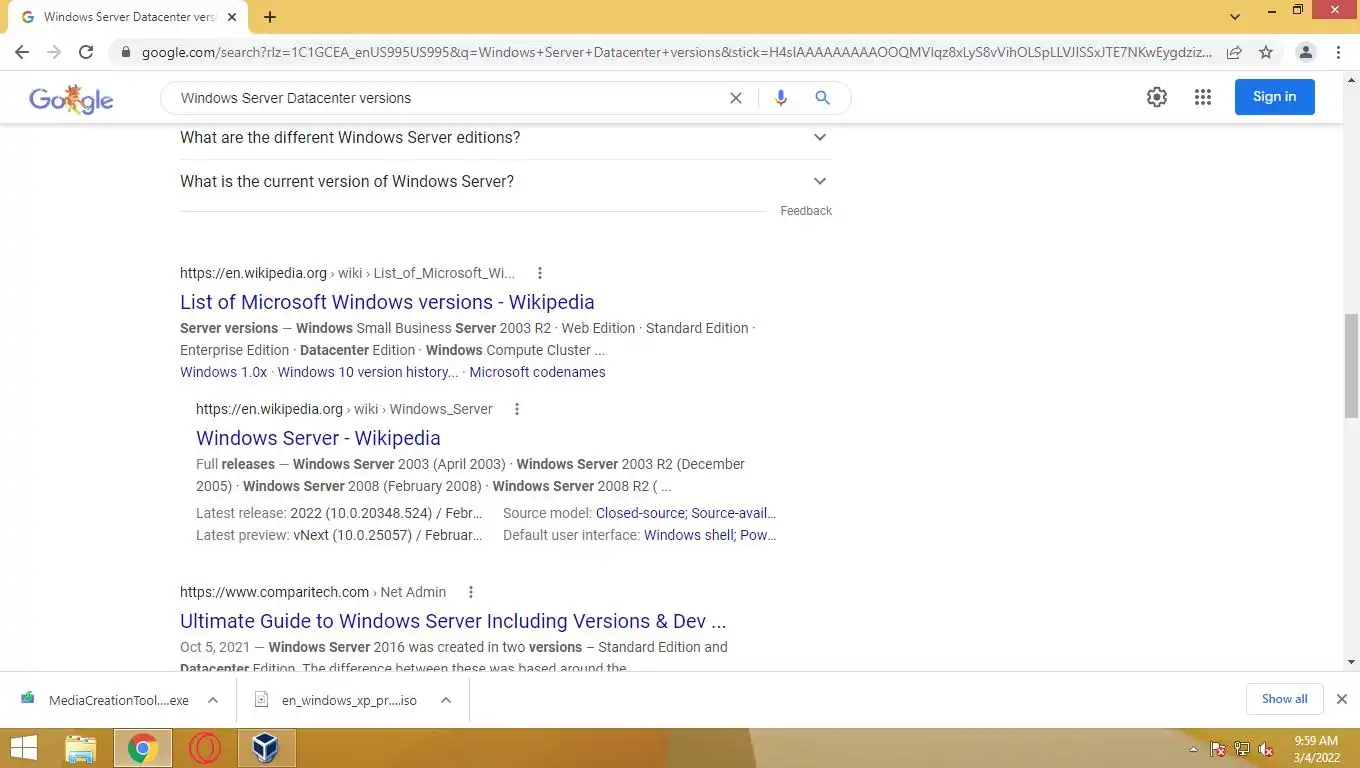The image size is (1360, 768).
Task: Open Chrome three-dot menu
Action: pyautogui.click(x=1338, y=52)
